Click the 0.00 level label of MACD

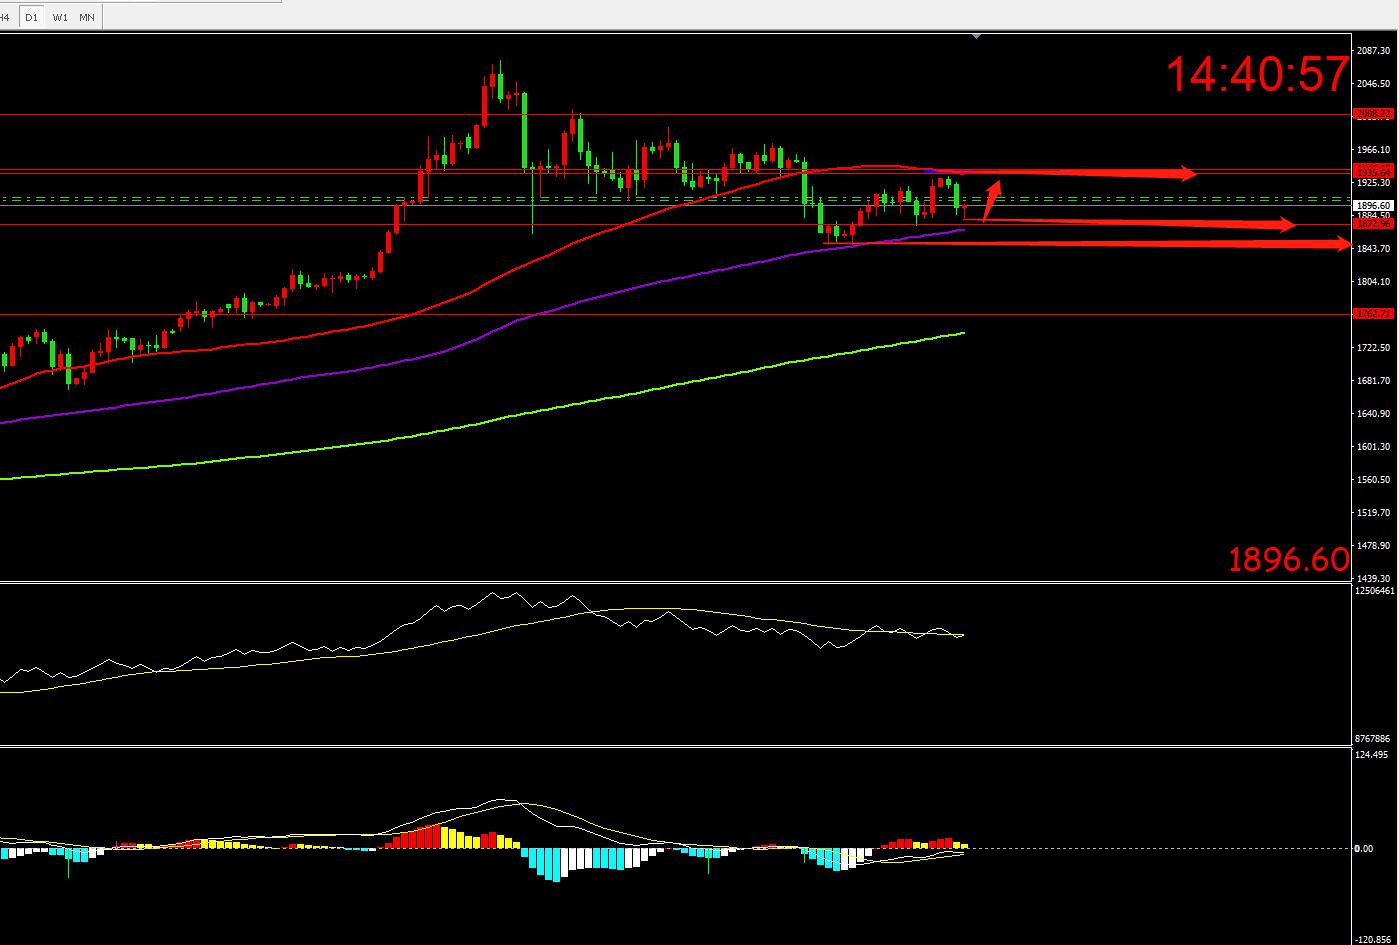tap(1363, 848)
